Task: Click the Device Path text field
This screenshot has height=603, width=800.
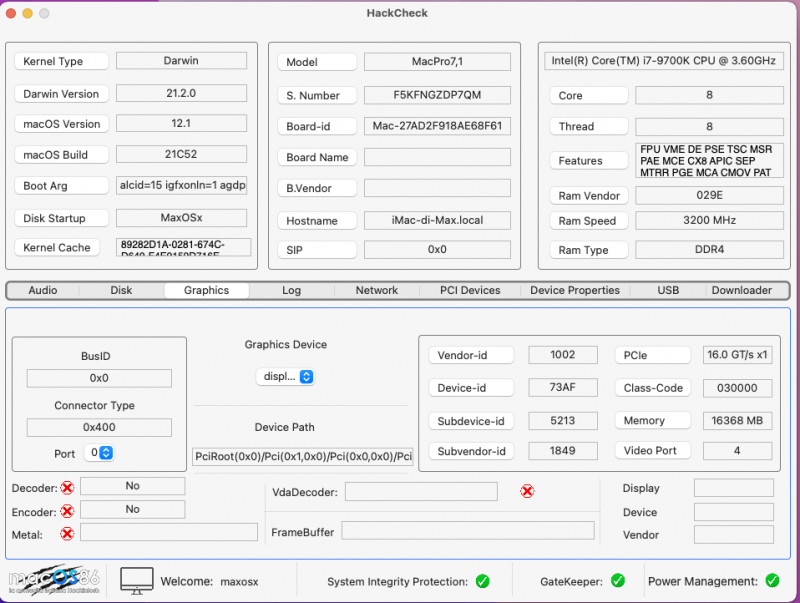Action: click(303, 457)
